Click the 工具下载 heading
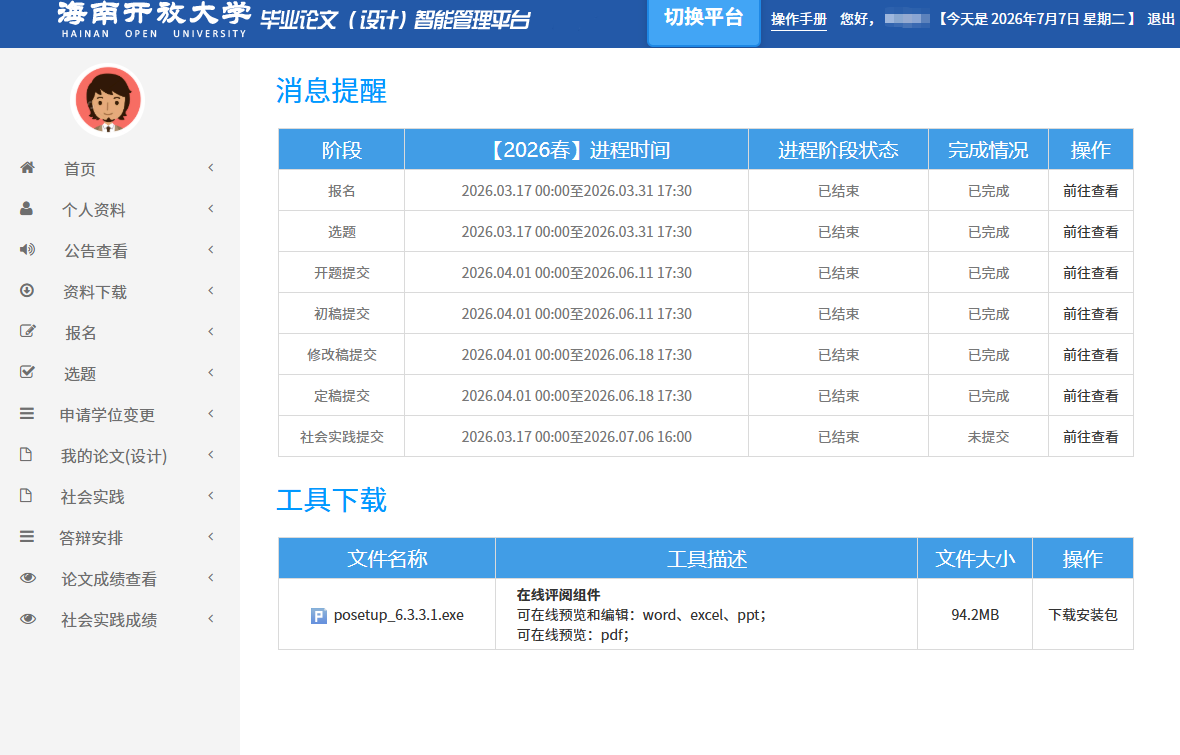 coord(331,500)
